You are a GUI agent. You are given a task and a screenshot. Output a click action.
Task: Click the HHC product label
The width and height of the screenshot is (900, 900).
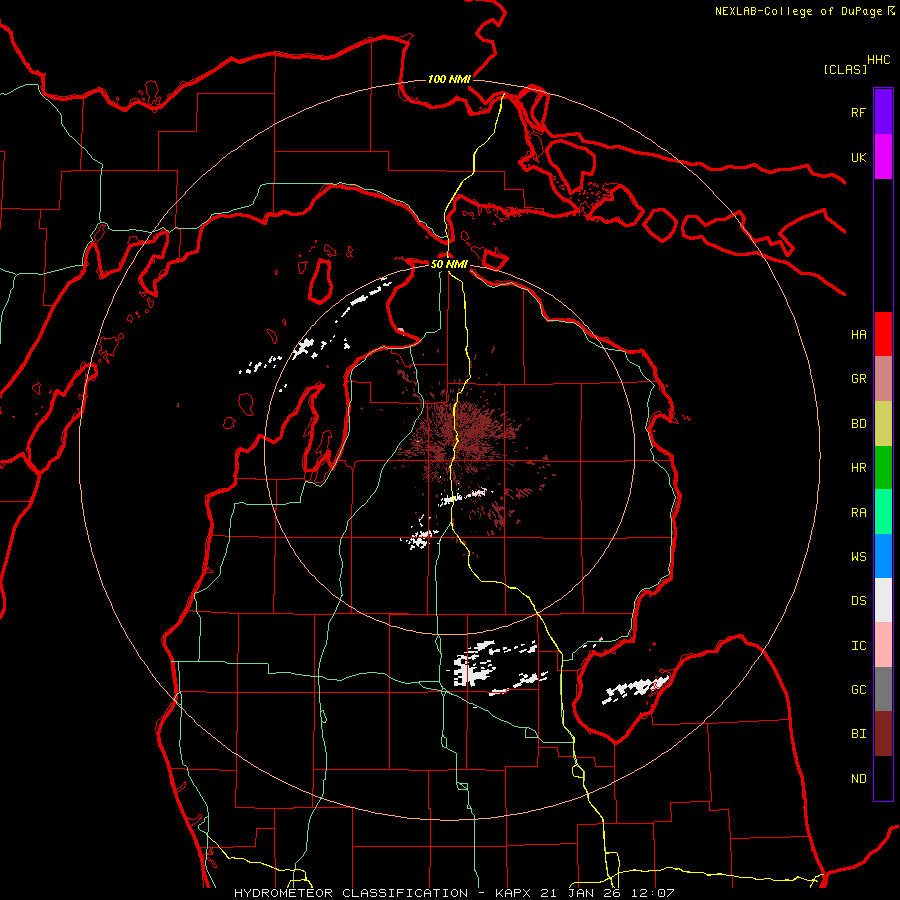pos(878,60)
